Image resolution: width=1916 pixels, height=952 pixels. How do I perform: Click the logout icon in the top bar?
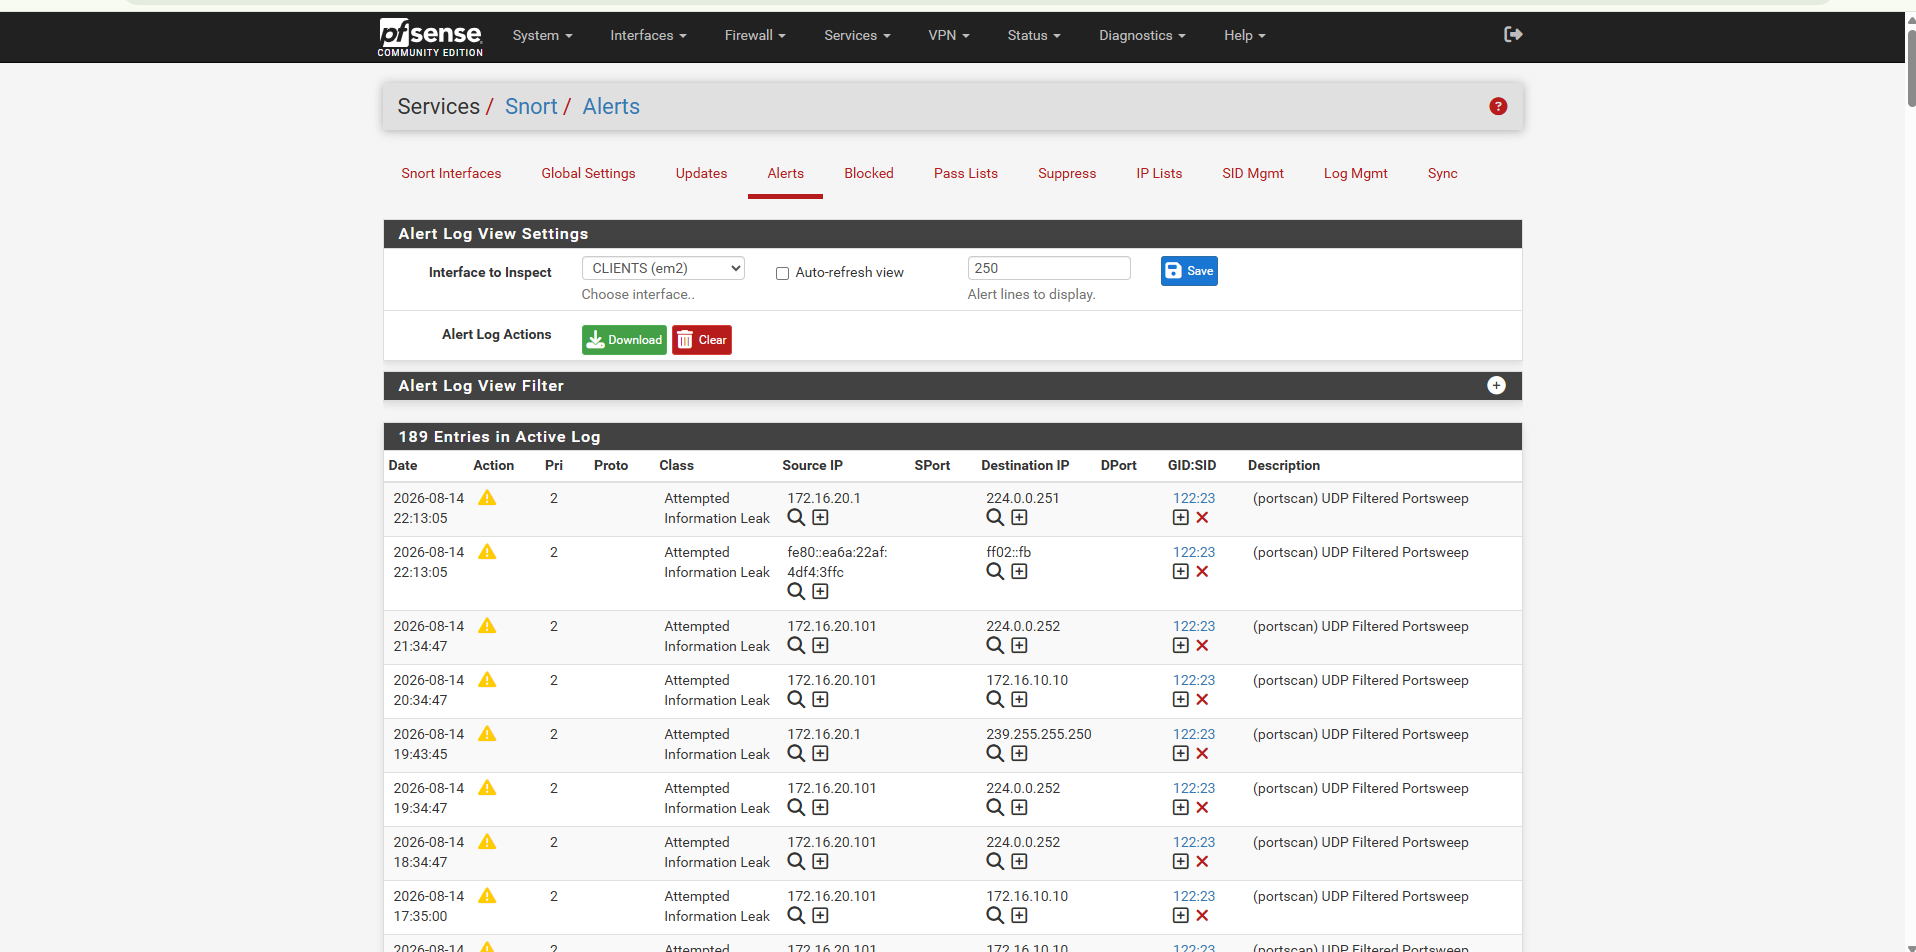click(x=1513, y=35)
